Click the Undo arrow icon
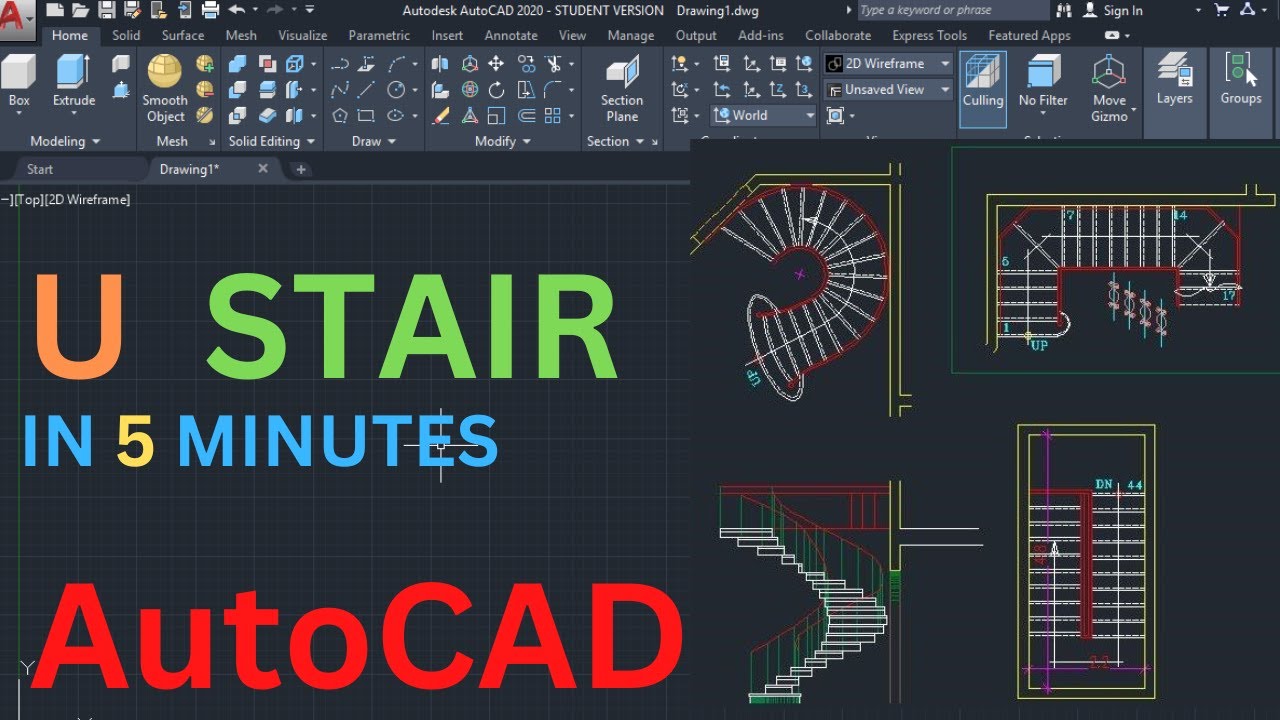The image size is (1280, 720). pyautogui.click(x=236, y=10)
